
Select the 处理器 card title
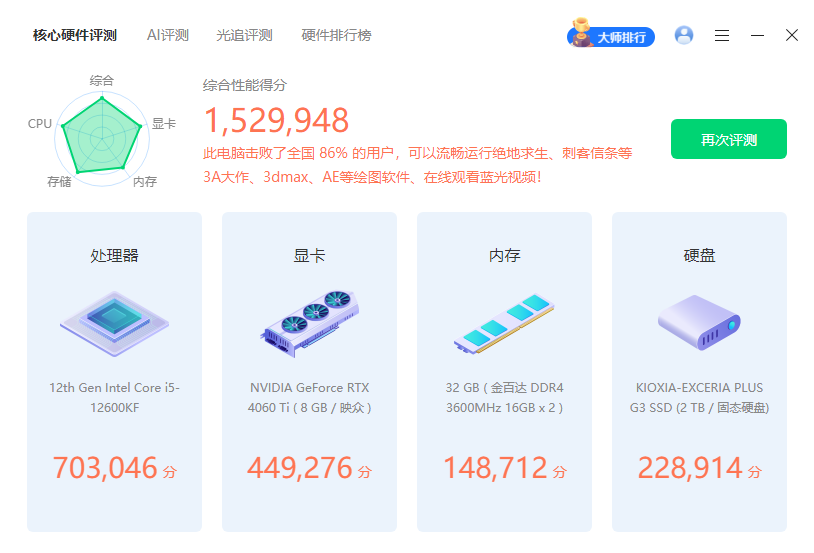pyautogui.click(x=114, y=255)
